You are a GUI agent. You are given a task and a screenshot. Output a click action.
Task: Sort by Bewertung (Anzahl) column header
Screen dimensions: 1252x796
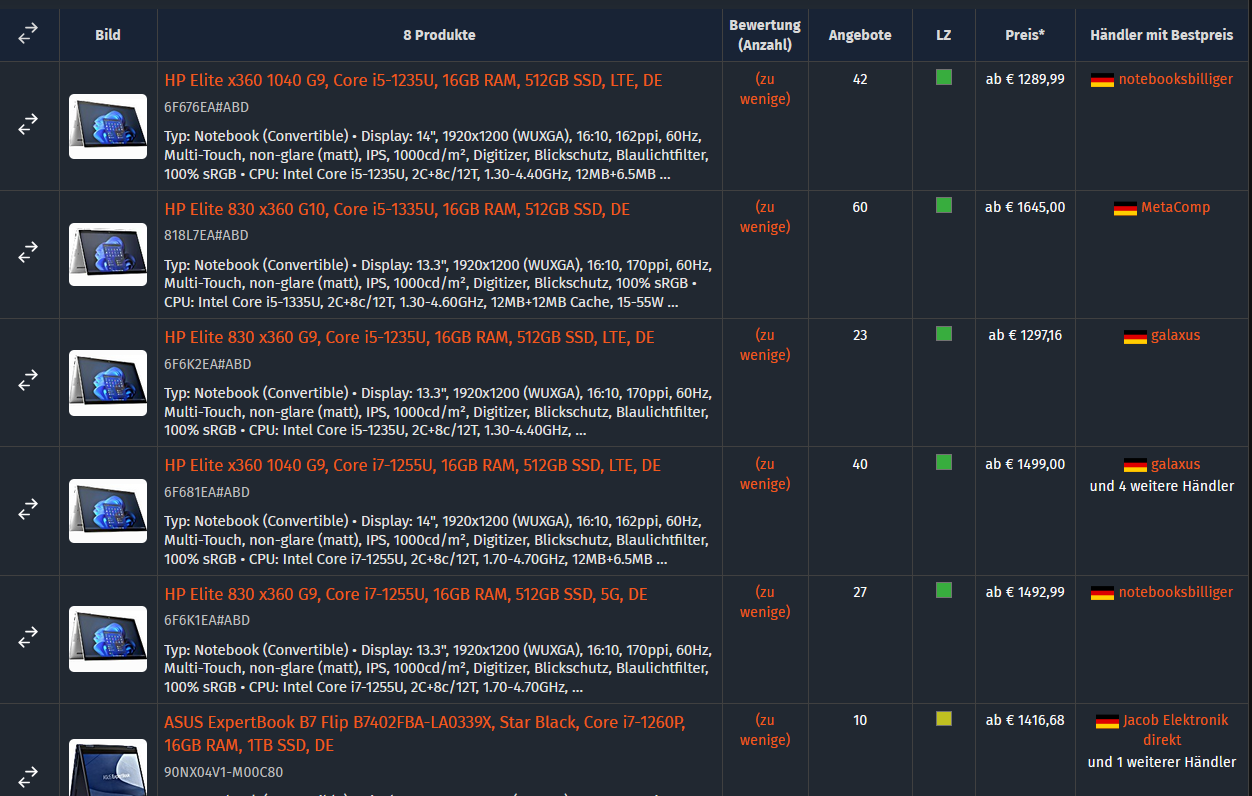[x=765, y=35]
